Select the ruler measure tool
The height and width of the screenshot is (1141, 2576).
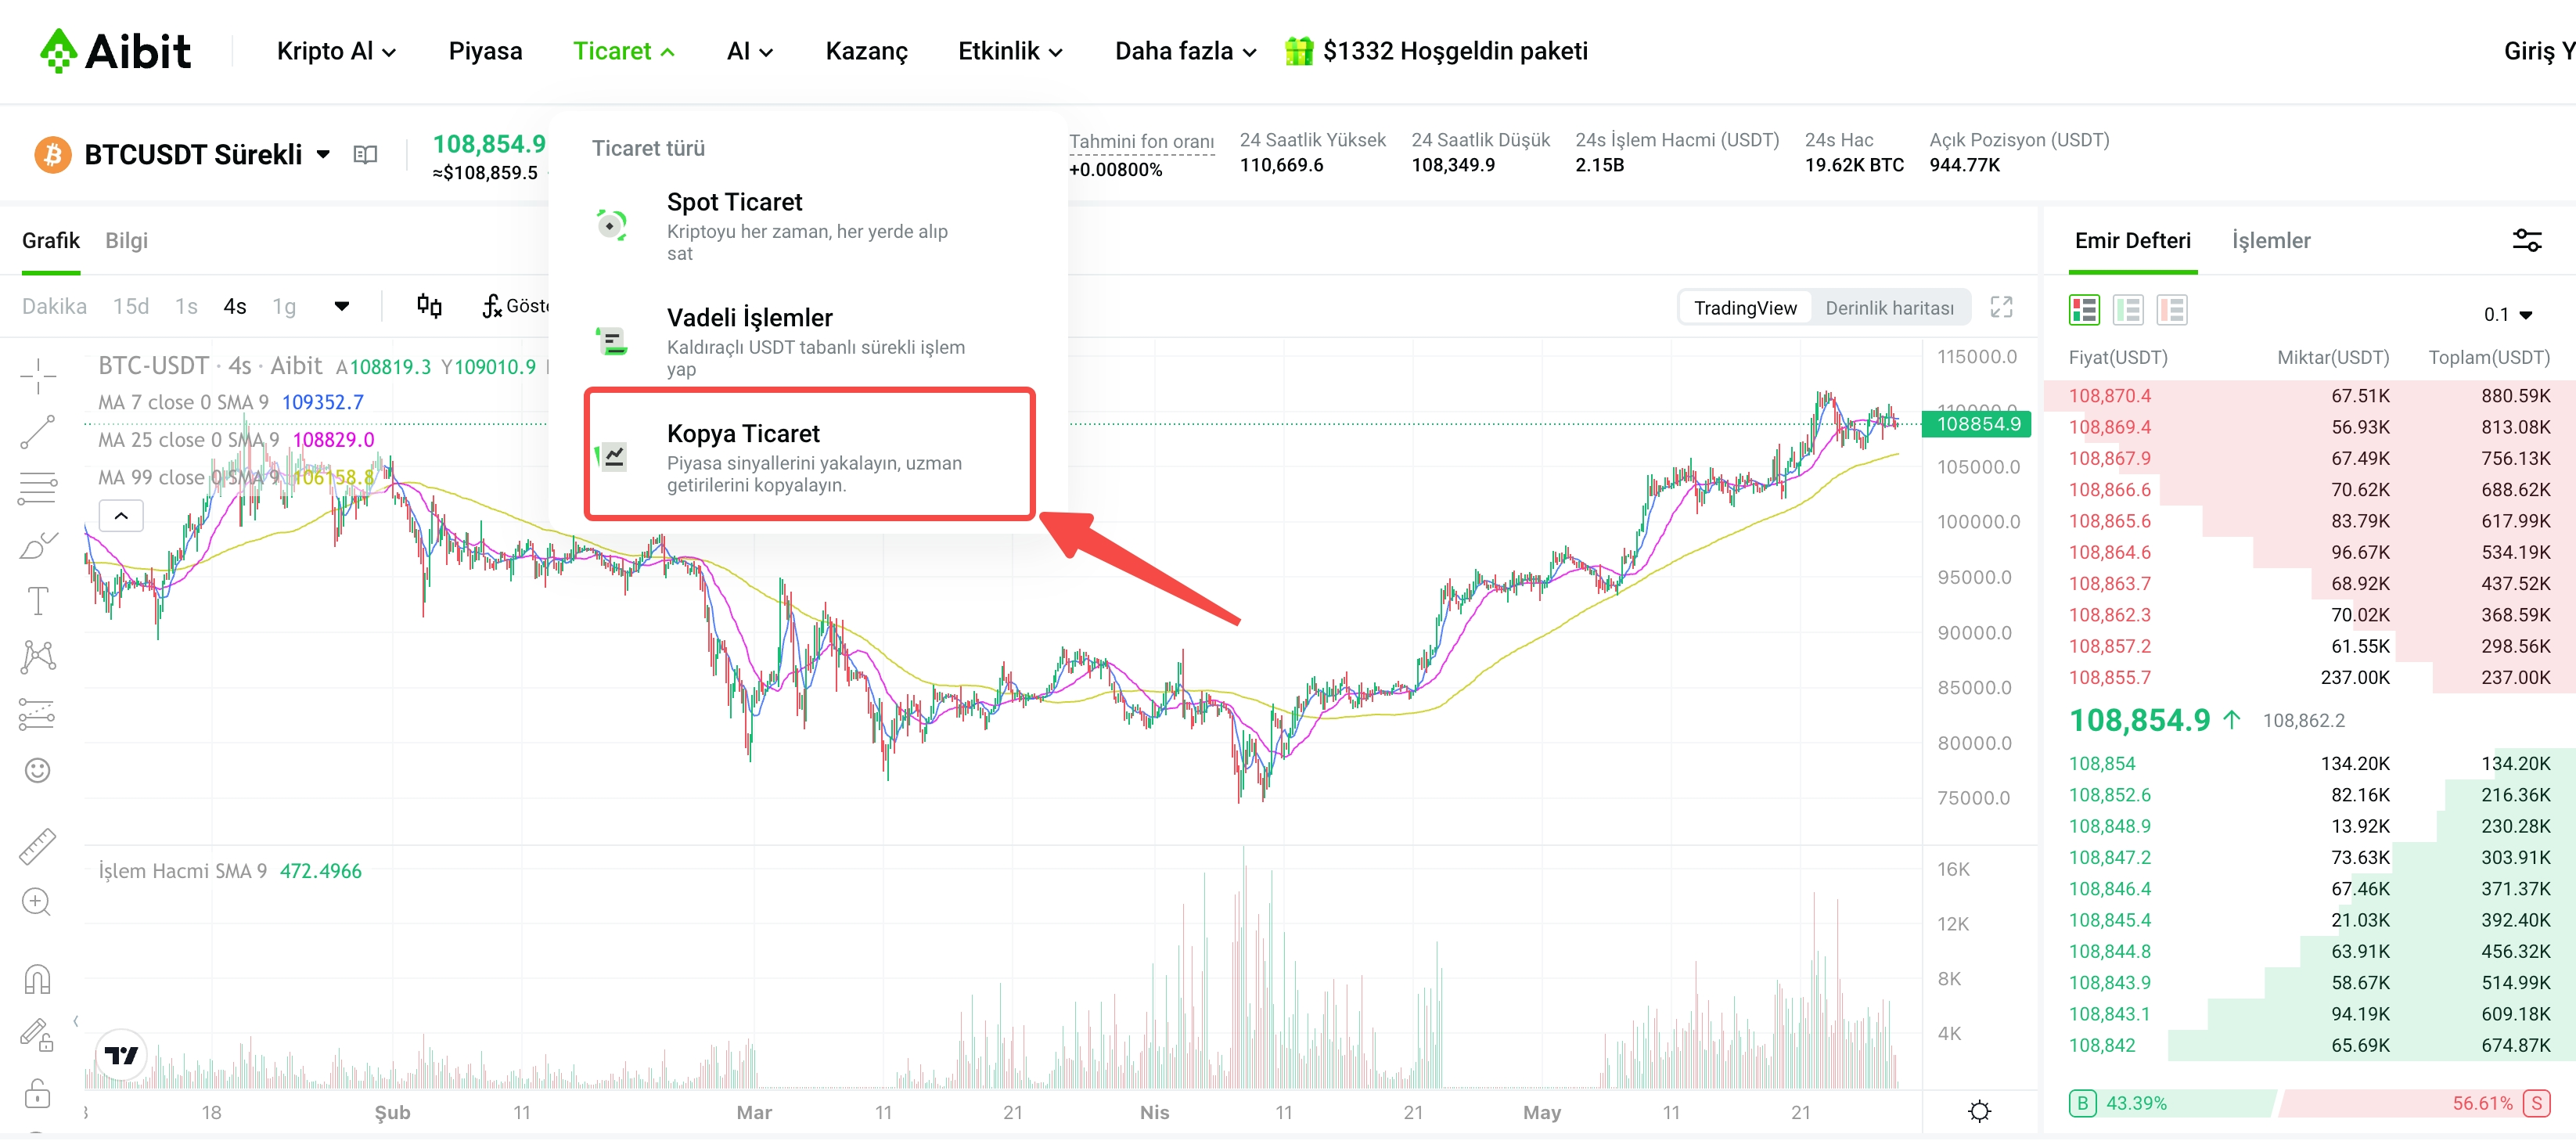tap(38, 846)
